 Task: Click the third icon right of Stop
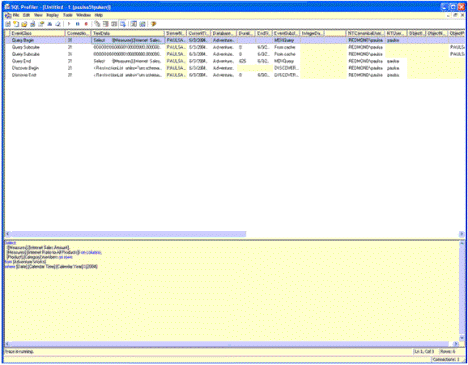click(x=114, y=24)
